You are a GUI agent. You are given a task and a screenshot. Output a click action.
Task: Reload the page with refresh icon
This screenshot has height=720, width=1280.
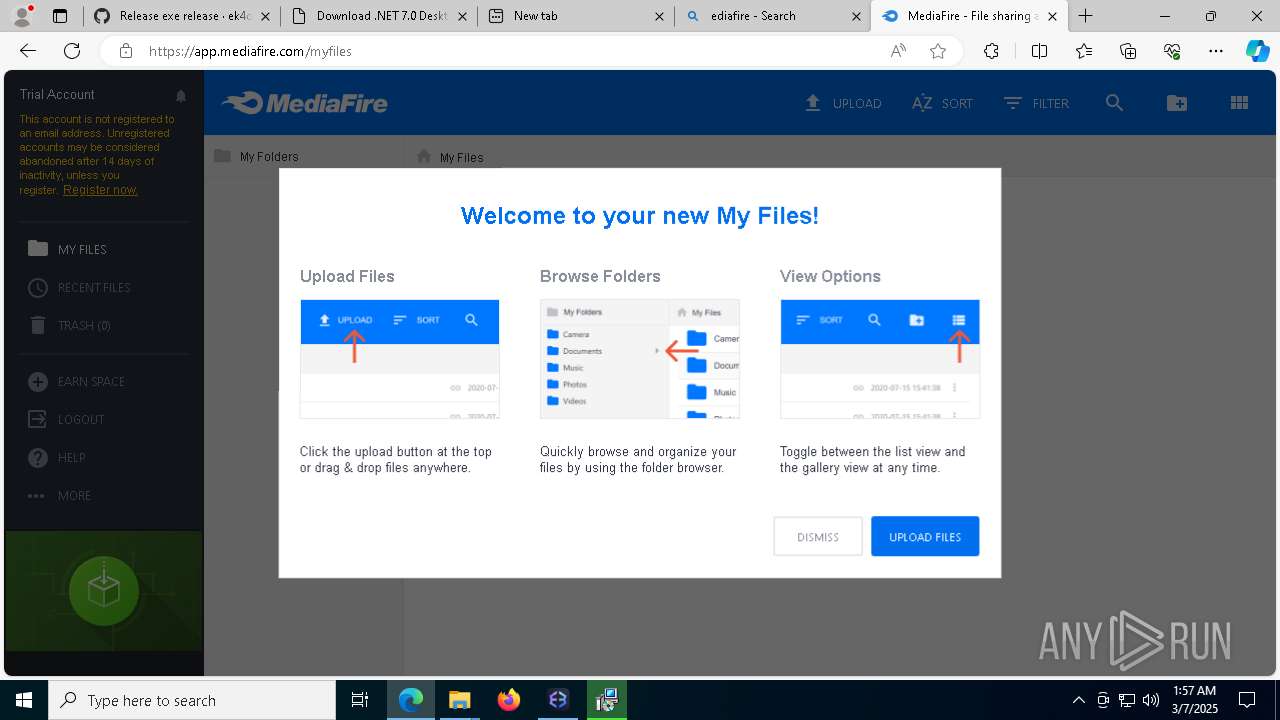(x=72, y=51)
